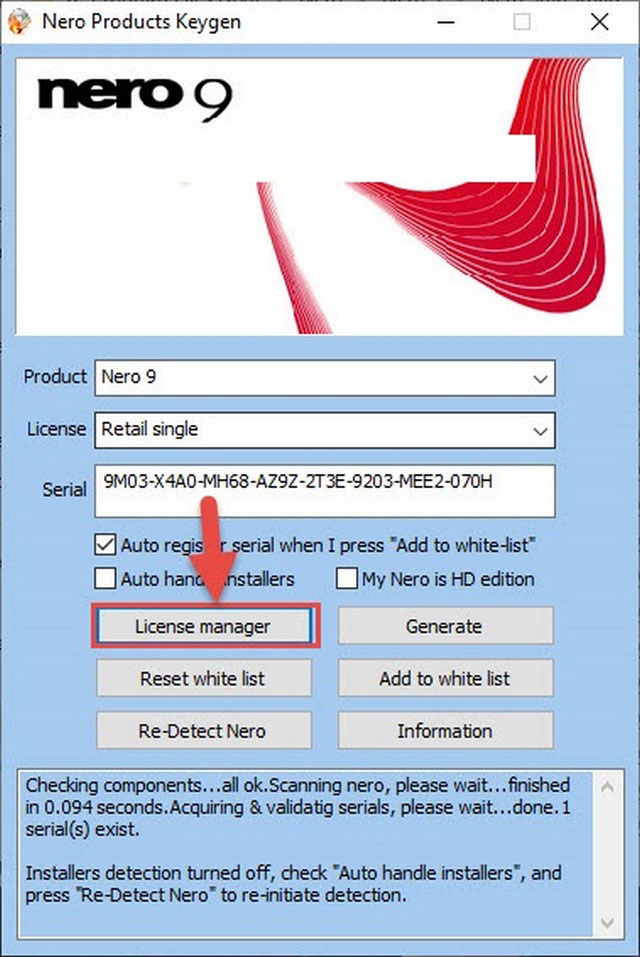
Task: Click inside the Serial text field
Action: click(x=325, y=491)
